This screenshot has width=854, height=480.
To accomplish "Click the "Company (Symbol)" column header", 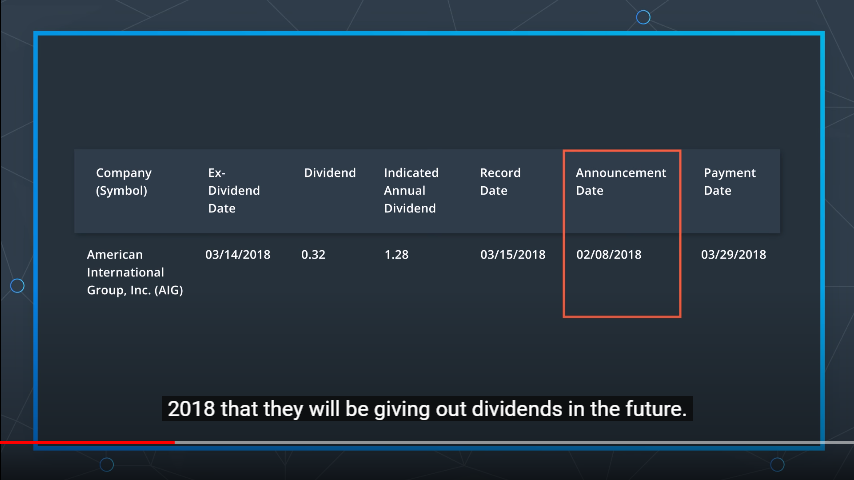I will tap(124, 181).
